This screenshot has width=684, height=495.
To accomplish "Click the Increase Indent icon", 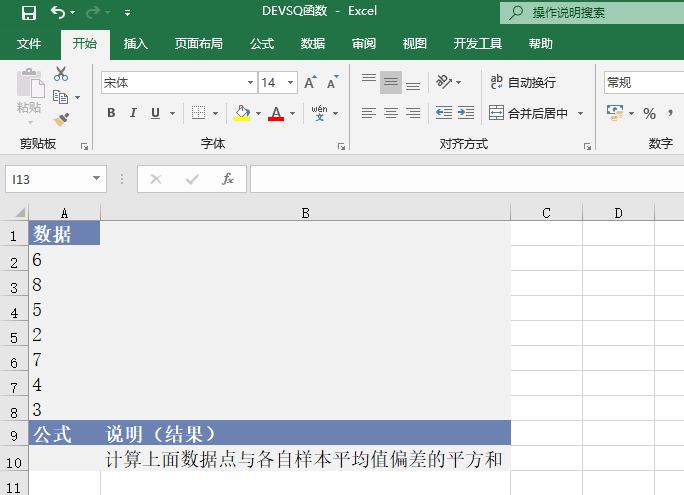I will coord(465,113).
